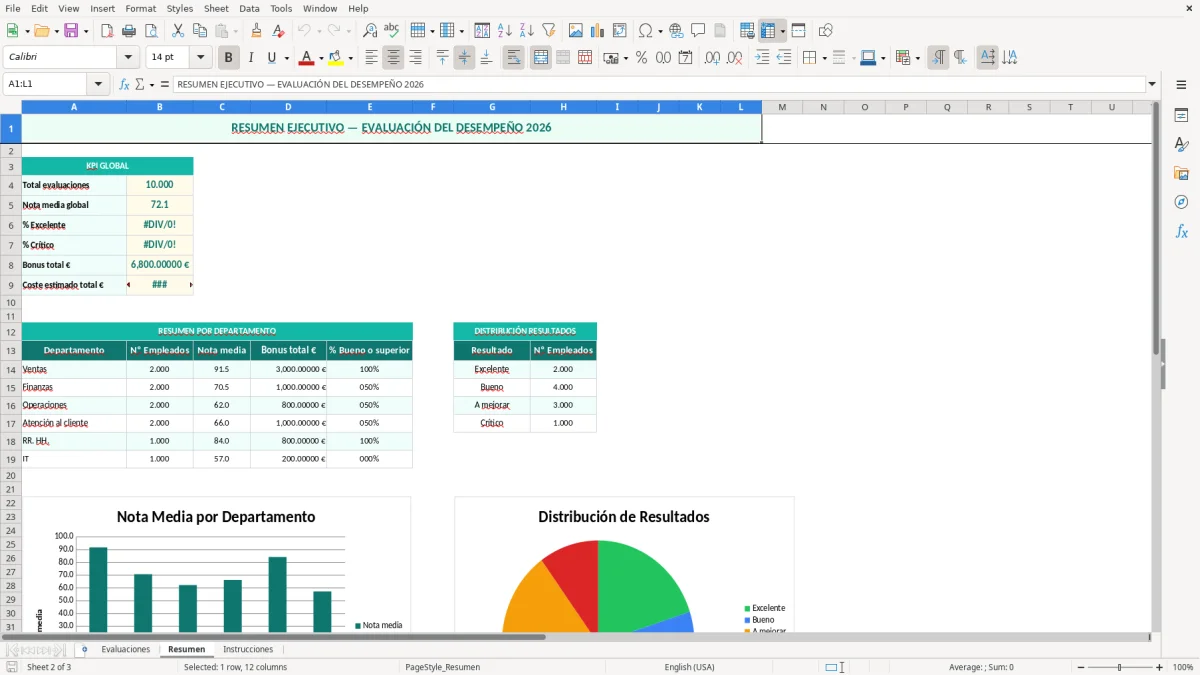
Task: Toggle Center Horizontally alignment
Action: tap(393, 58)
